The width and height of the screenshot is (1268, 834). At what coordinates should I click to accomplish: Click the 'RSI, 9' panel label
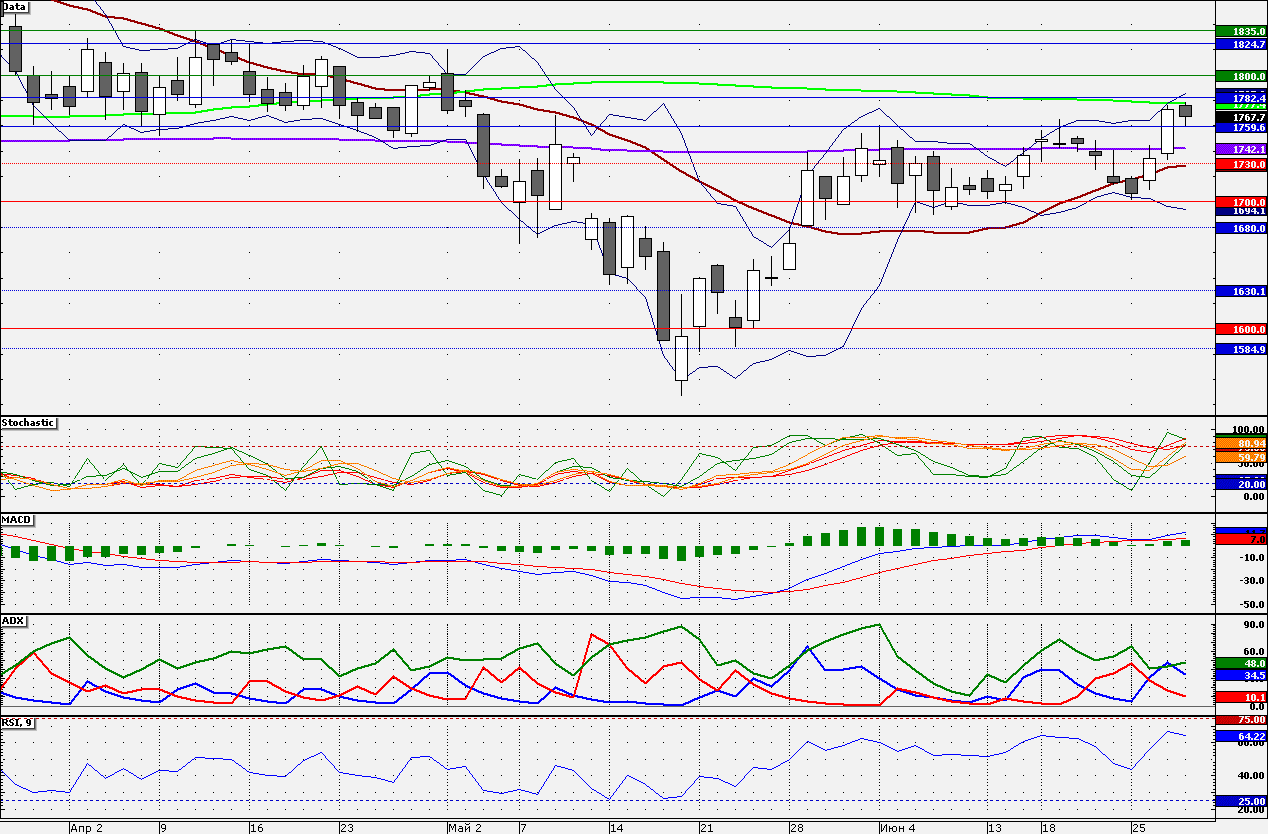click(x=18, y=724)
